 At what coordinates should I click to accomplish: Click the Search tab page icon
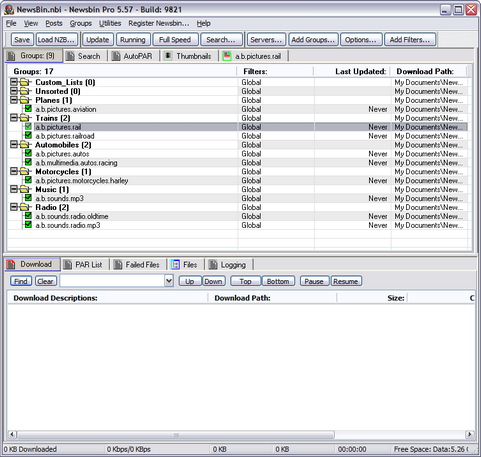(x=70, y=56)
